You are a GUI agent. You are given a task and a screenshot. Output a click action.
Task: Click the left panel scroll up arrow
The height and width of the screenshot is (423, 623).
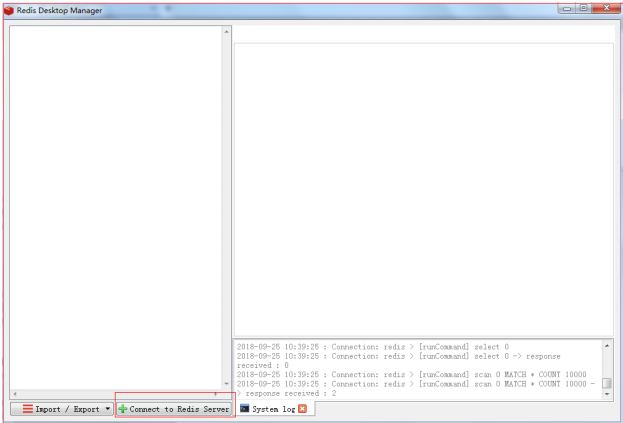[x=226, y=32]
